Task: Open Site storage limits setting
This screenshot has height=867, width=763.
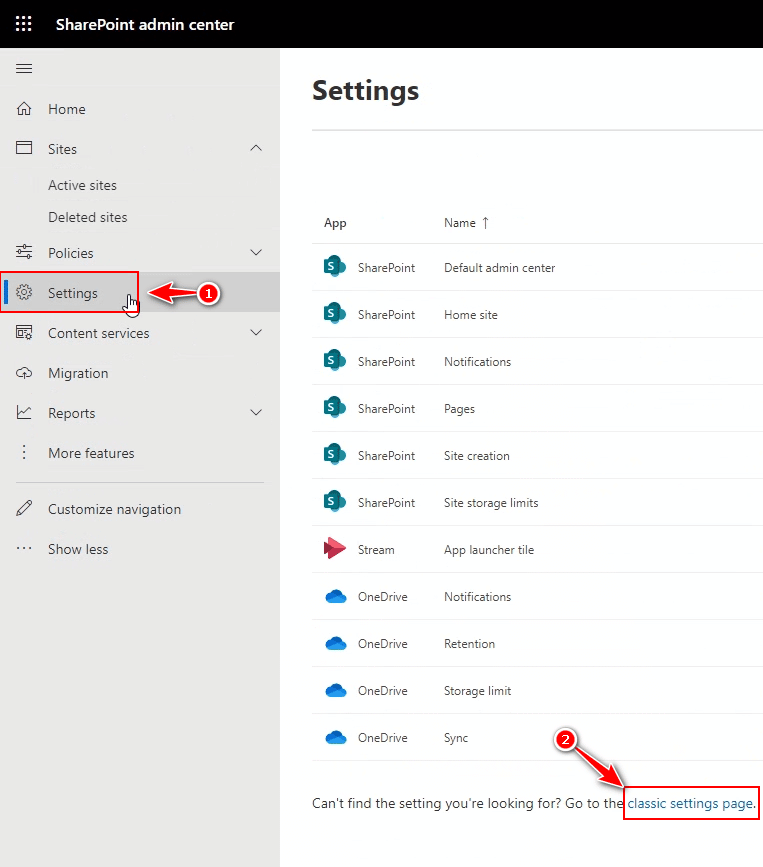Action: pos(491,503)
